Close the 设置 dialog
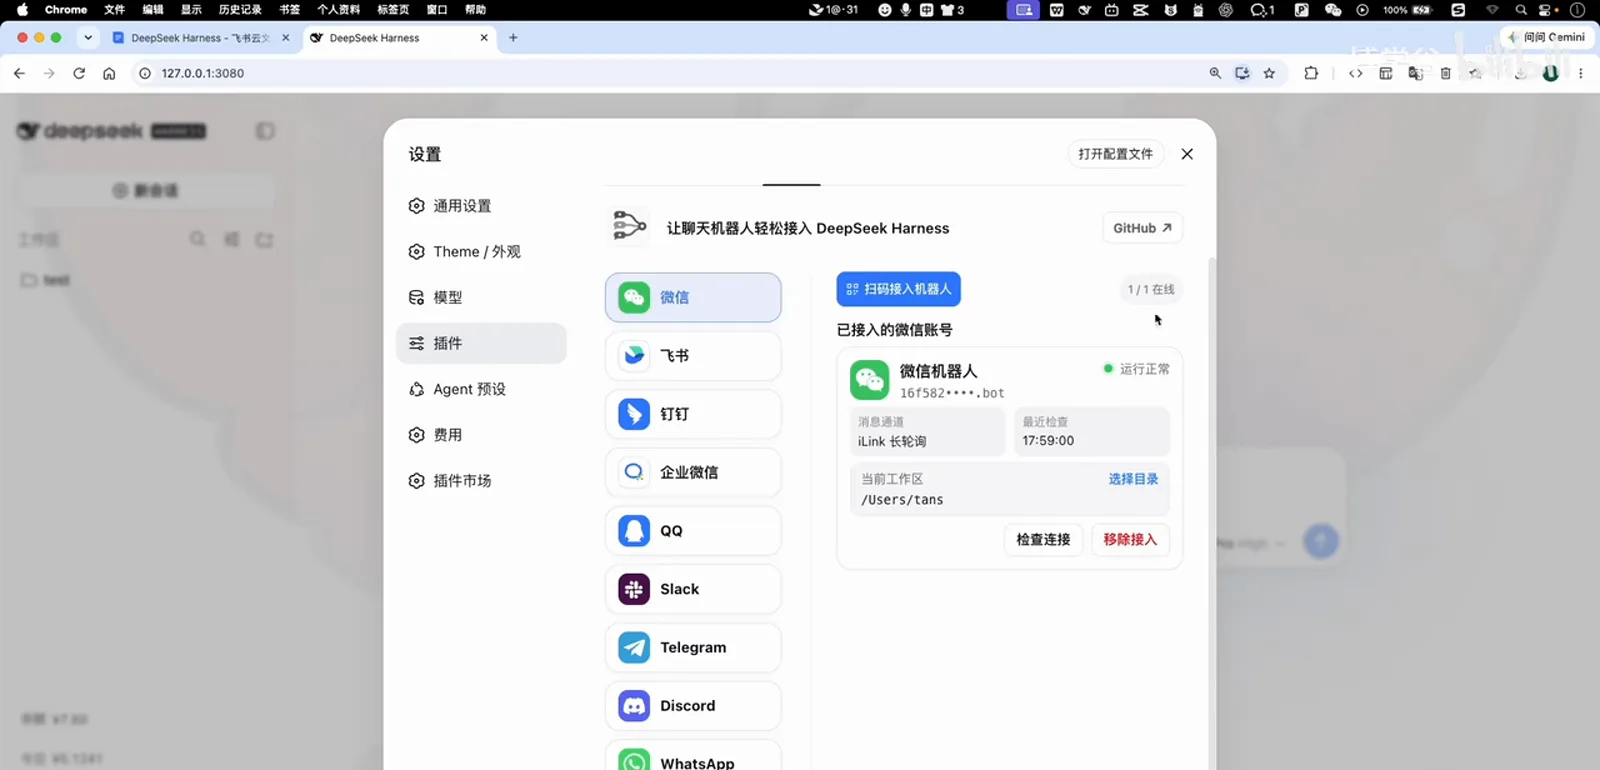1600x770 pixels. pos(1187,154)
